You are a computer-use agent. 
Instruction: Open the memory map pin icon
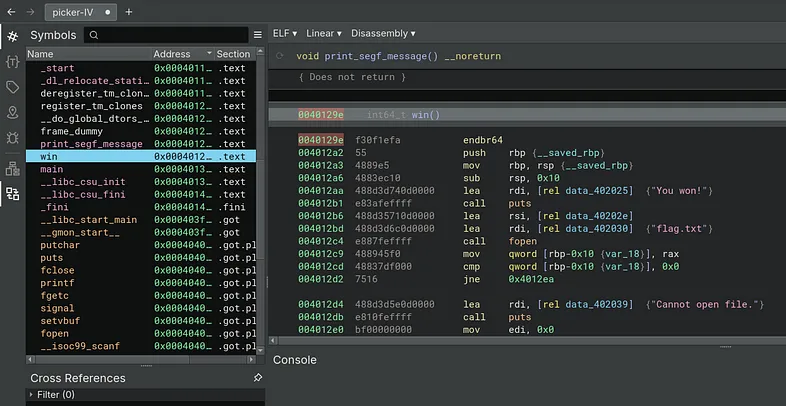point(13,112)
